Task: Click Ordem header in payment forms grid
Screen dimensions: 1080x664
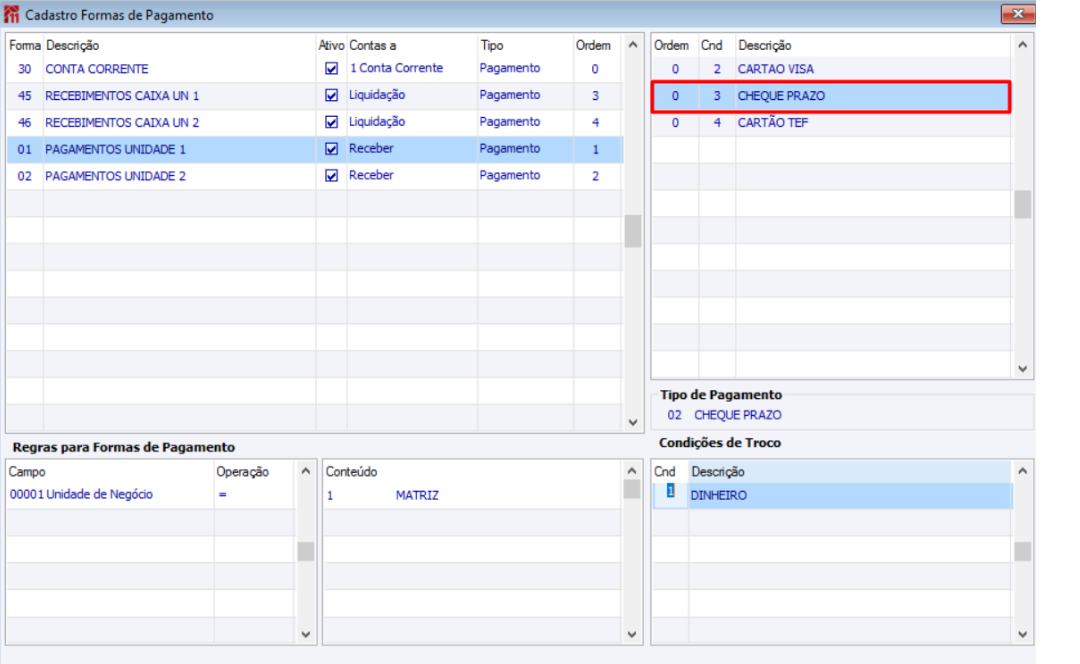Action: click(593, 45)
